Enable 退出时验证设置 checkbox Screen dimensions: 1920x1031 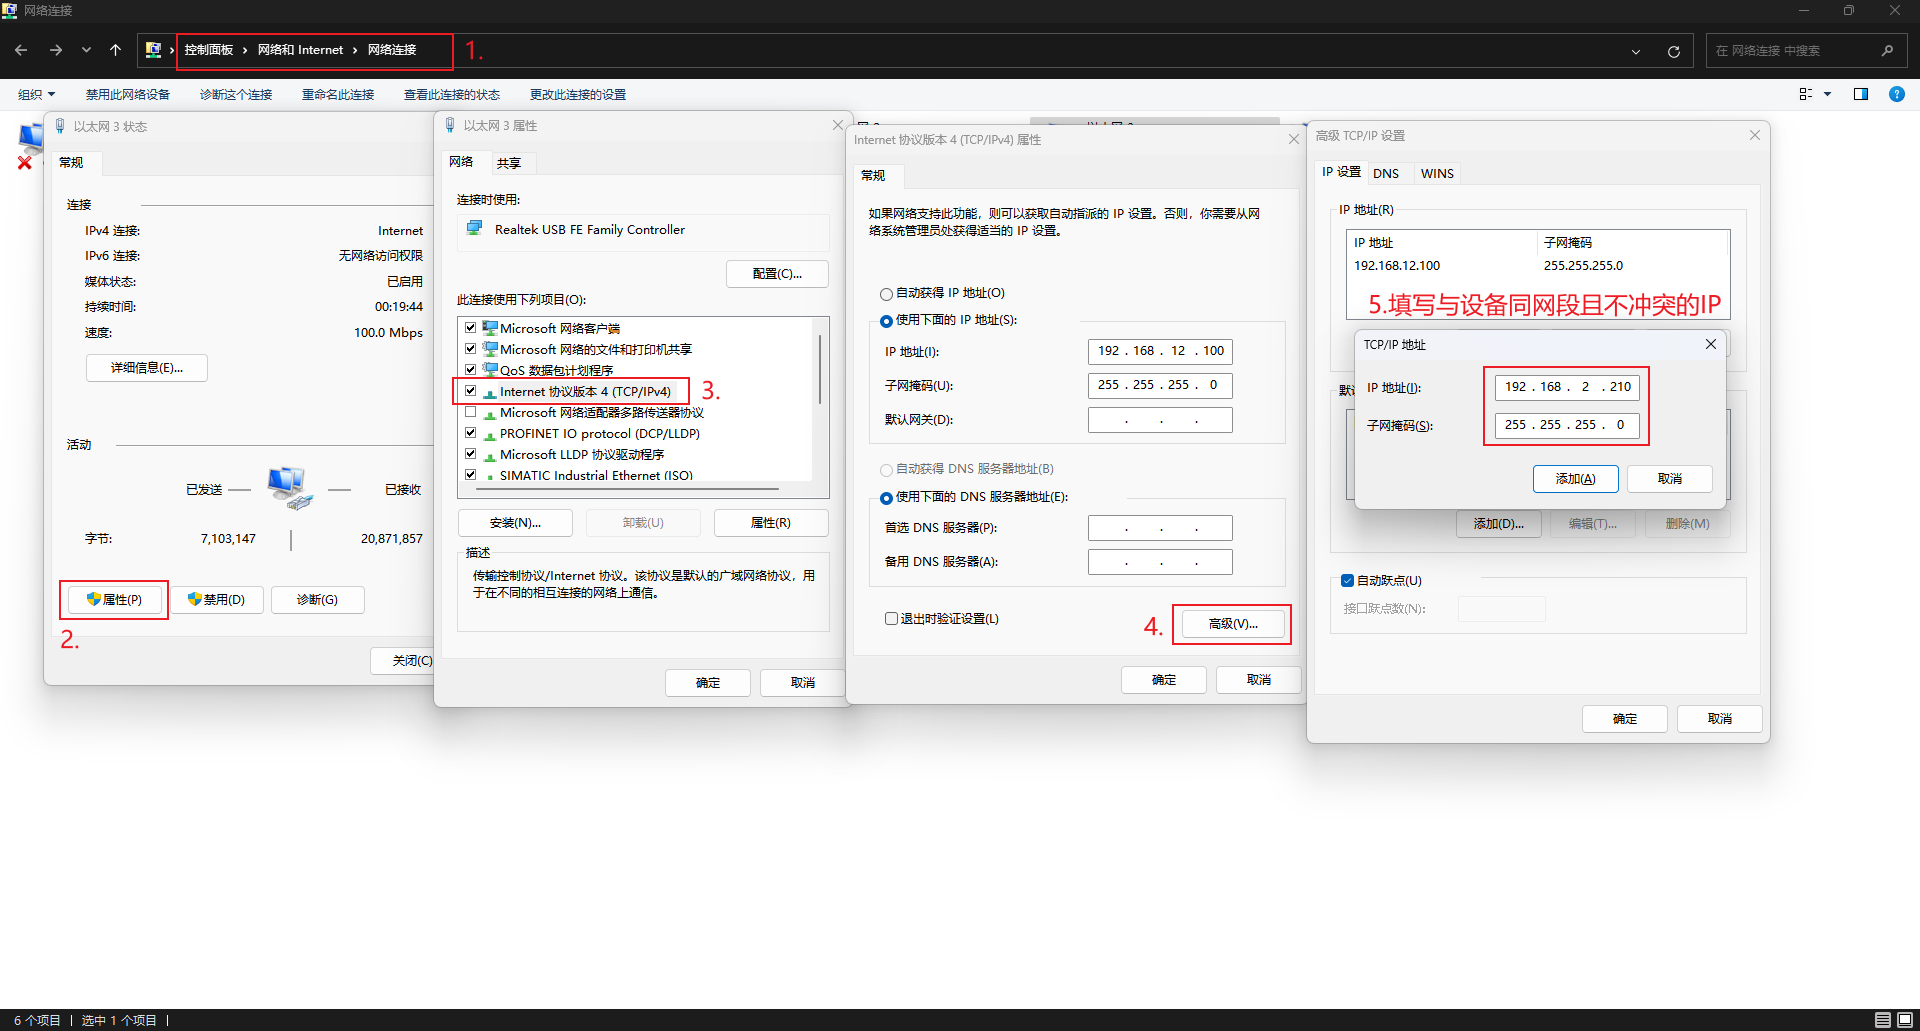891,619
